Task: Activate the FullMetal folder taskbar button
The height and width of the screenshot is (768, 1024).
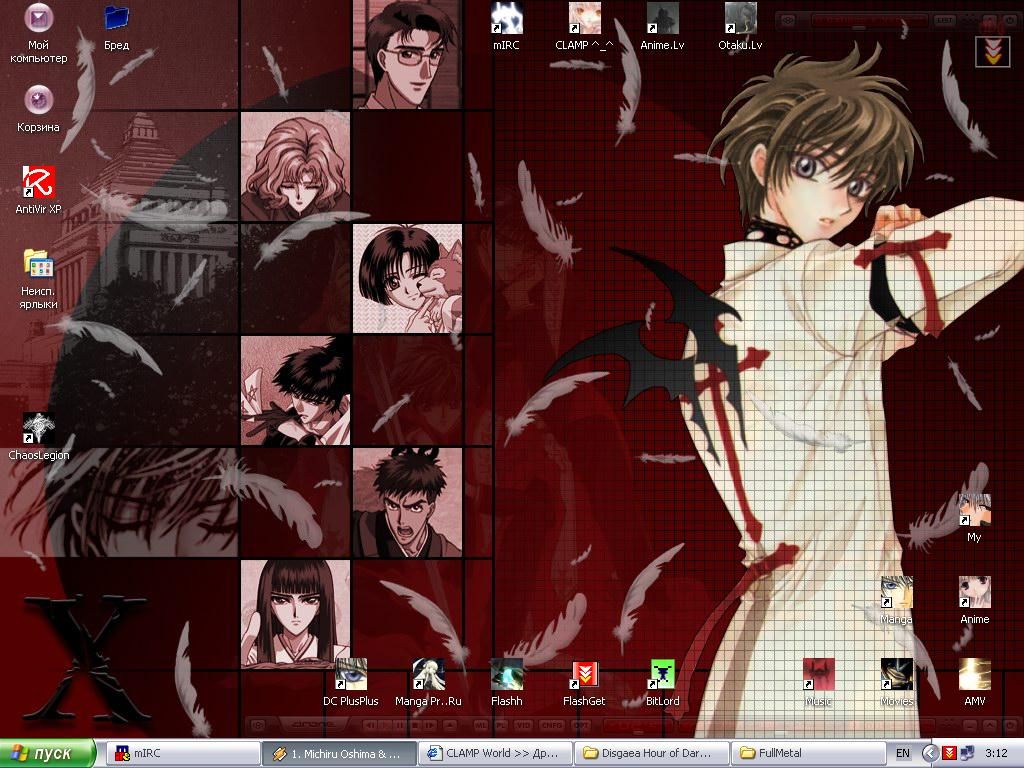Action: (808, 753)
